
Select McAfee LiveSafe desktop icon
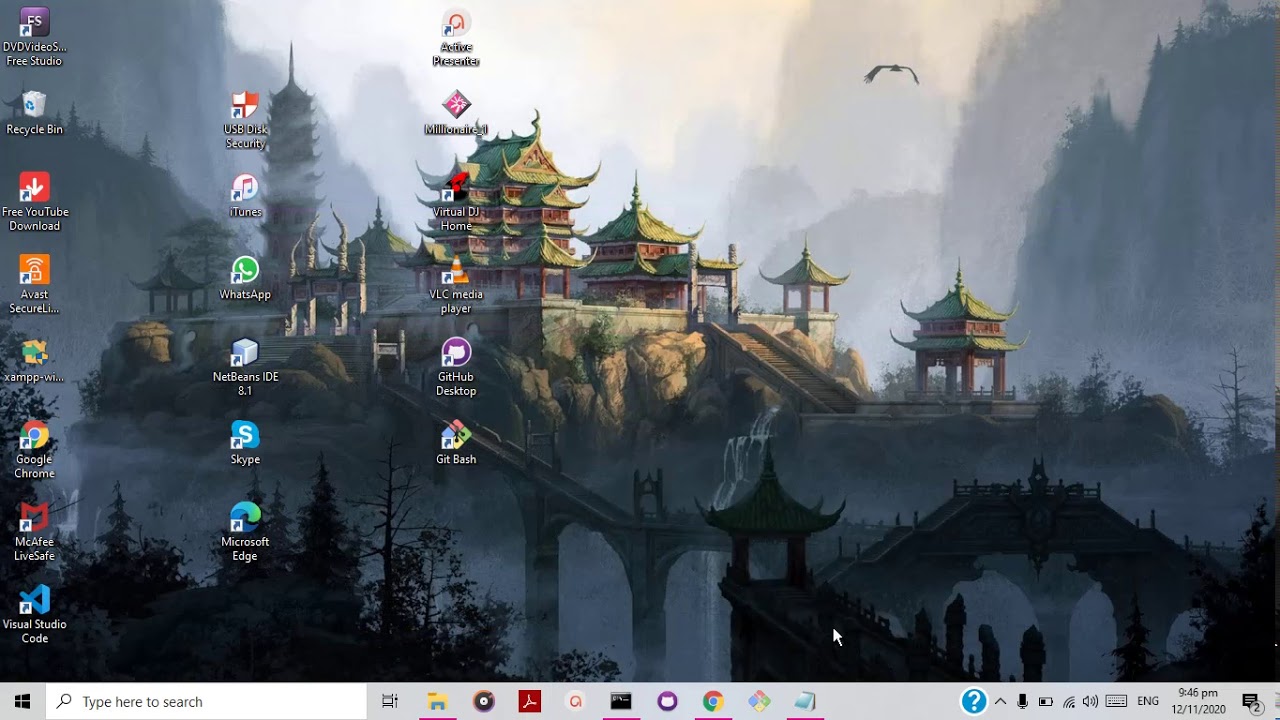(x=34, y=532)
